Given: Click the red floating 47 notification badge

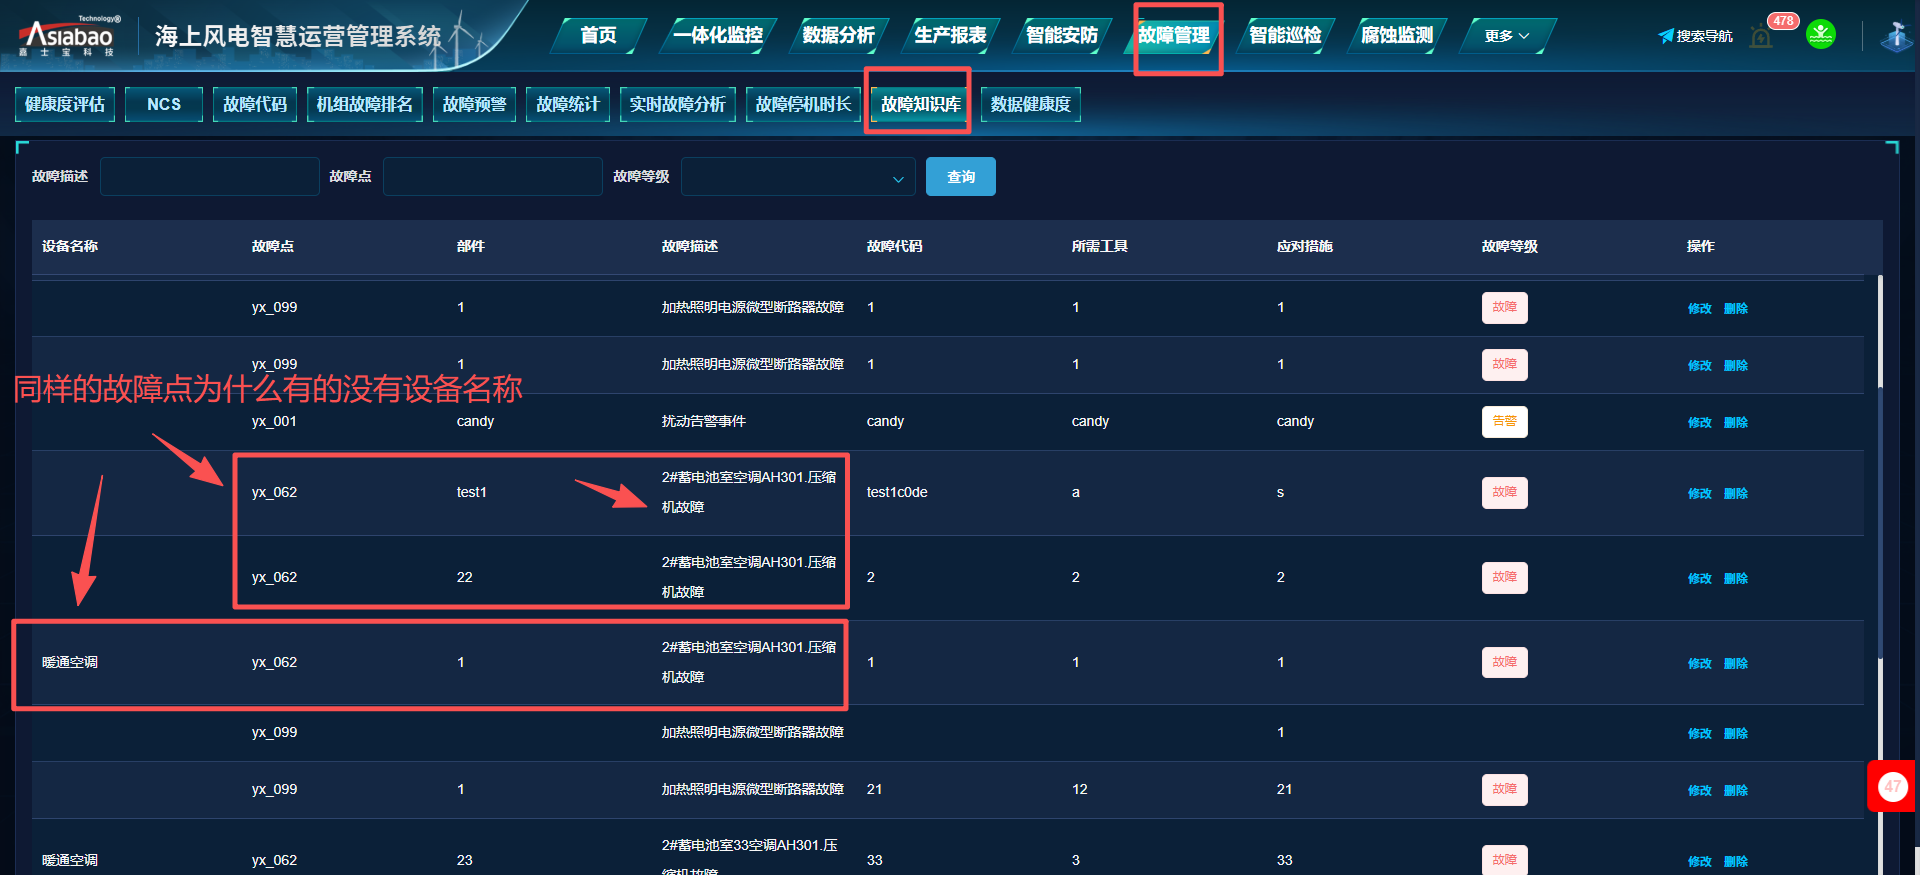Looking at the screenshot, I should [x=1892, y=787].
